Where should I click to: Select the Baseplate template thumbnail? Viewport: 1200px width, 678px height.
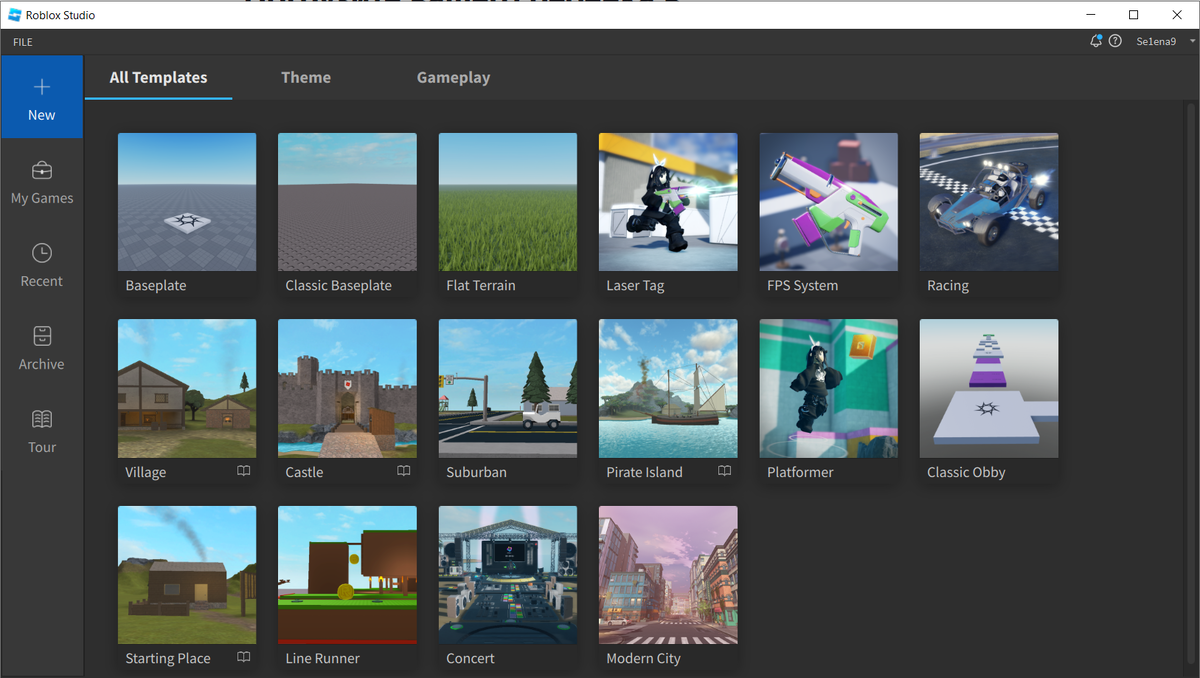tap(187, 202)
